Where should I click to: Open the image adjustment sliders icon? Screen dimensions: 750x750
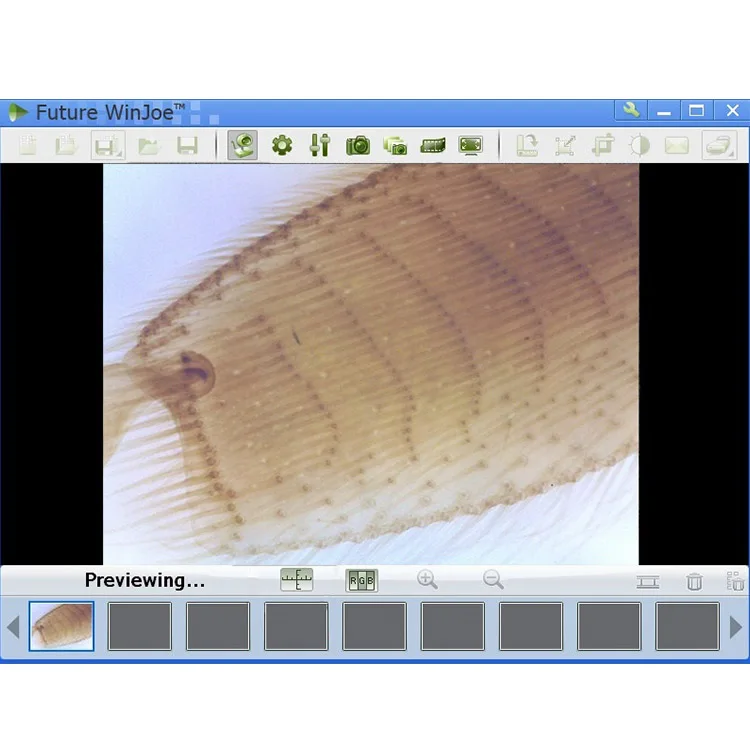[320, 145]
